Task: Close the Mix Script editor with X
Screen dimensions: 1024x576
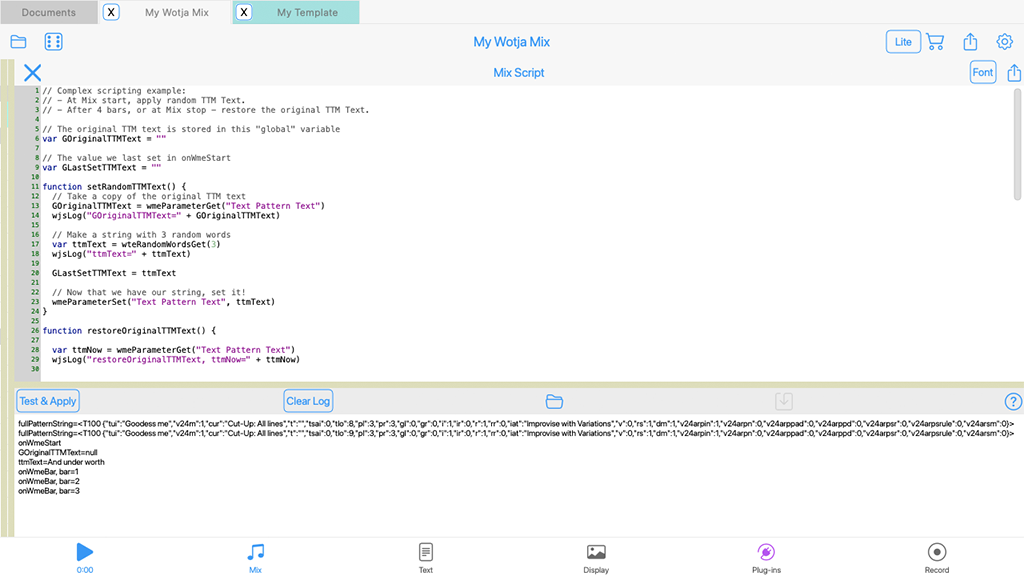Action: click(x=33, y=73)
